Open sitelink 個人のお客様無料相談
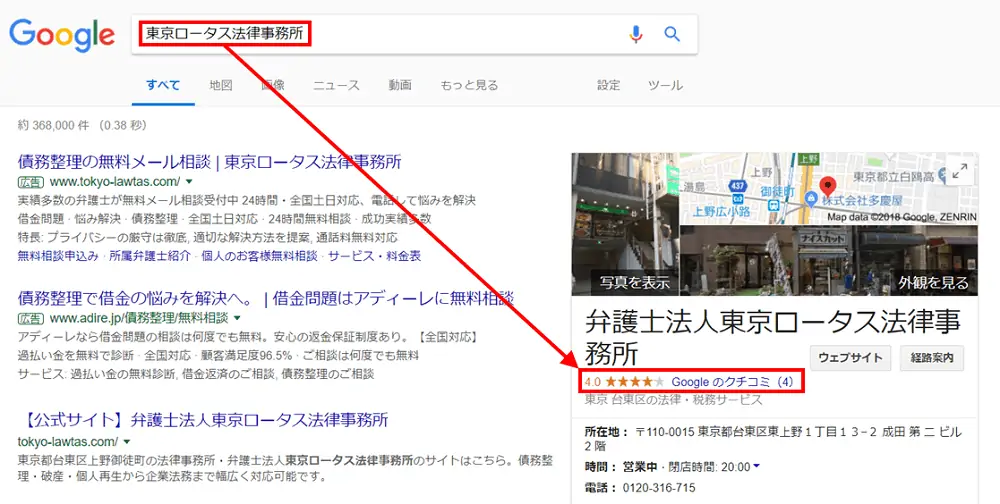Viewport: 1000px width, 504px height. click(260, 256)
